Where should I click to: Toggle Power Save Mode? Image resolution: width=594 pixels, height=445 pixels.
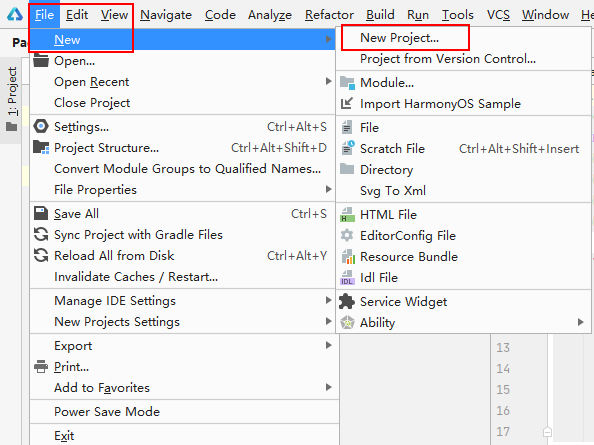click(x=107, y=412)
